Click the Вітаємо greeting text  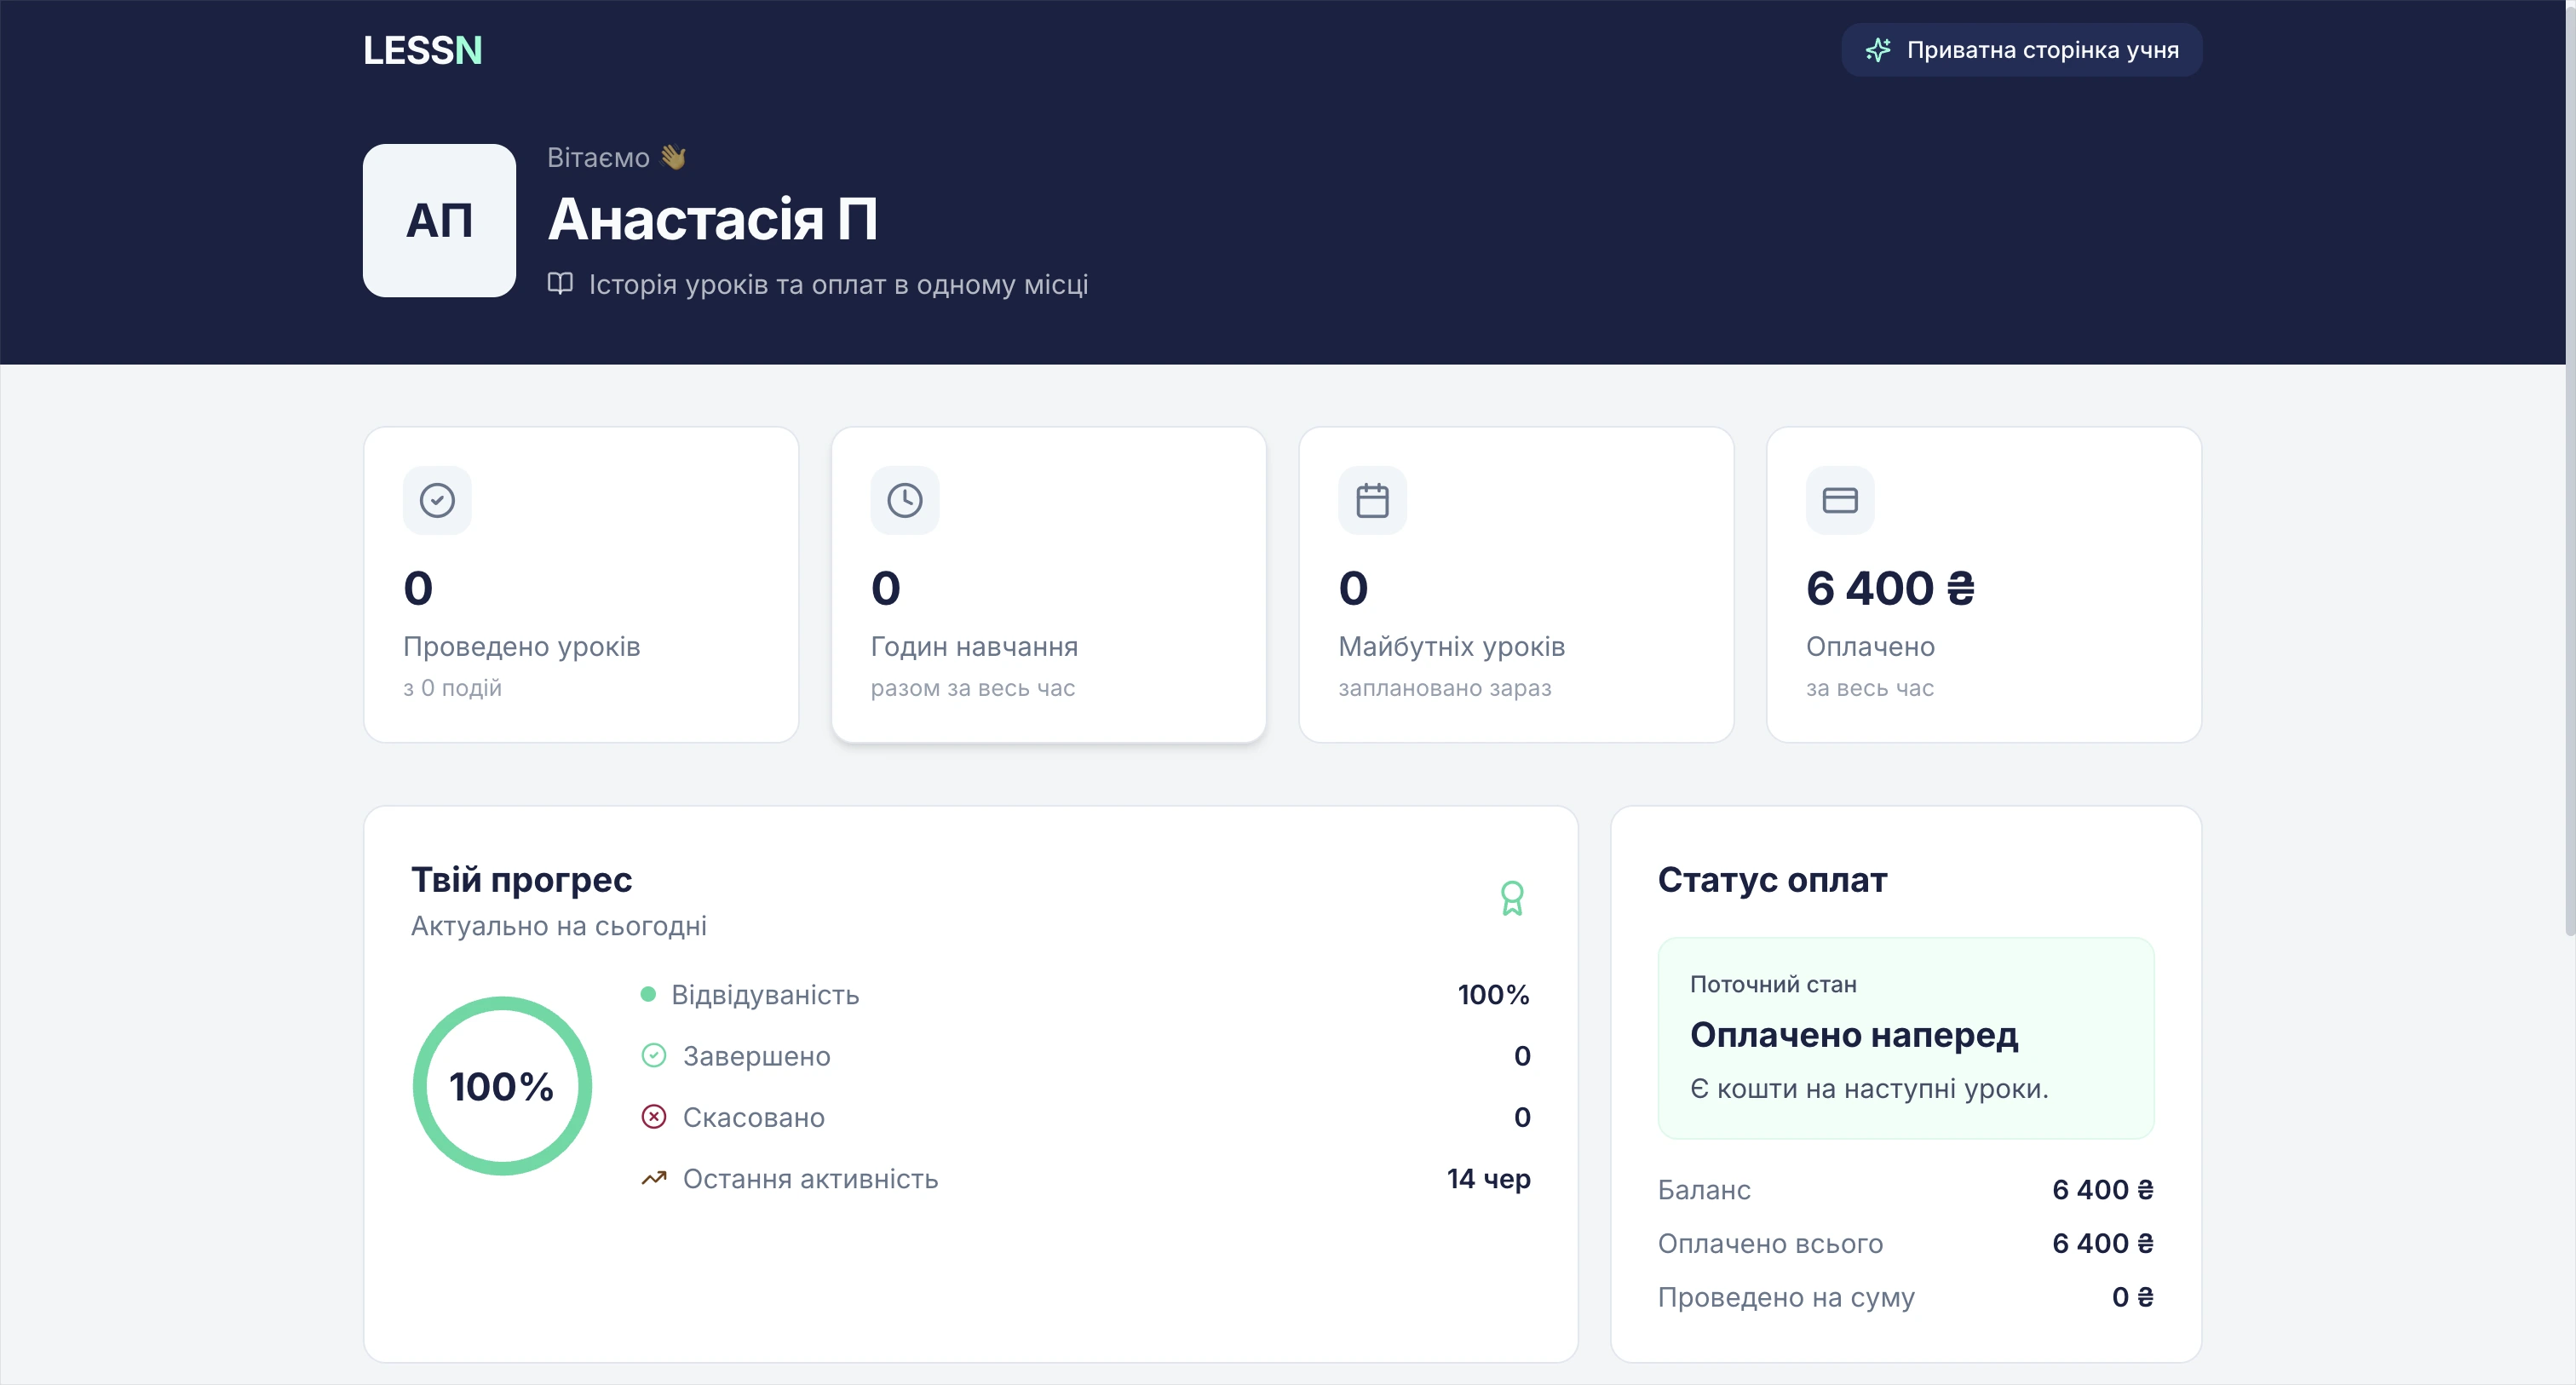point(598,158)
